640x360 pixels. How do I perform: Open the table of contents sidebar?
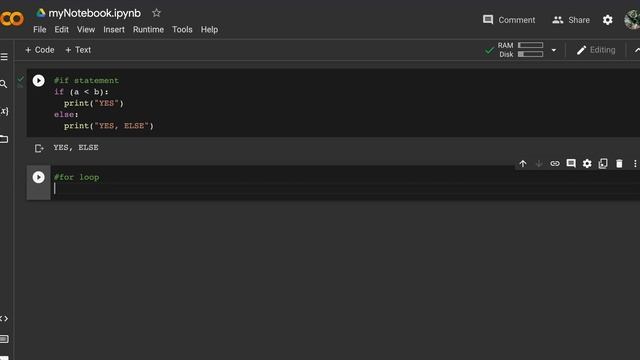coord(4,57)
